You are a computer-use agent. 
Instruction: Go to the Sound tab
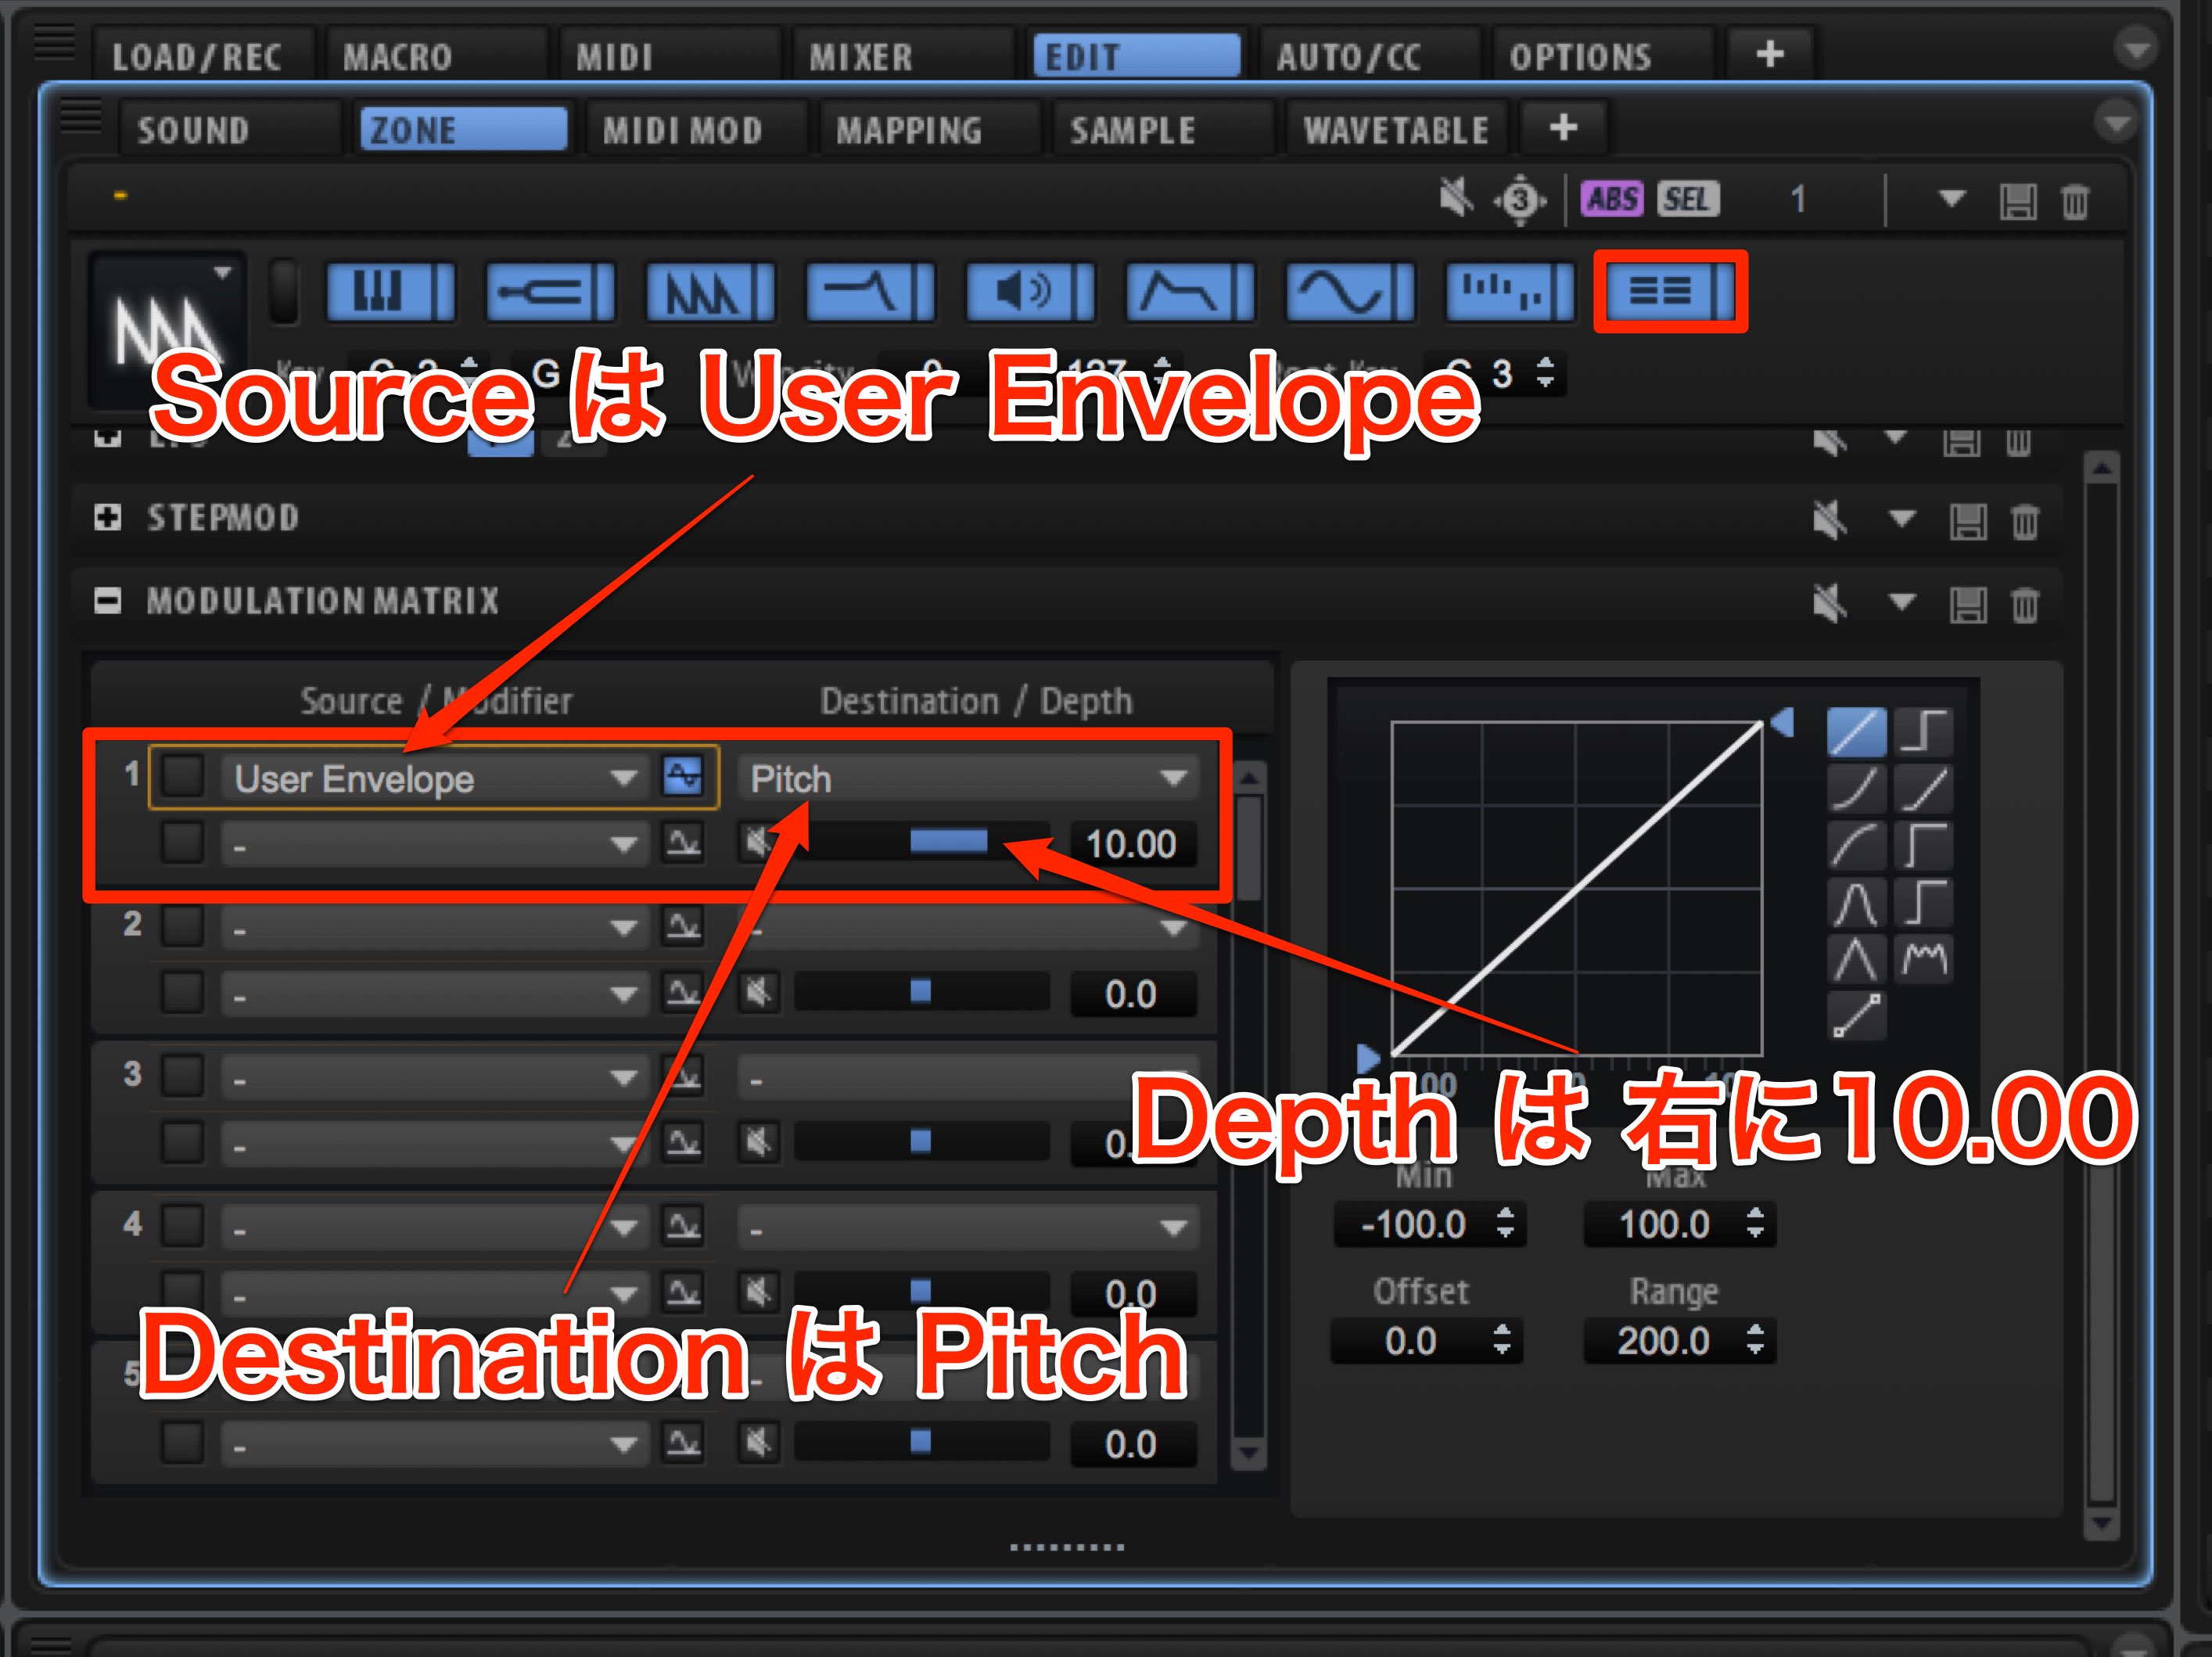click(229, 130)
